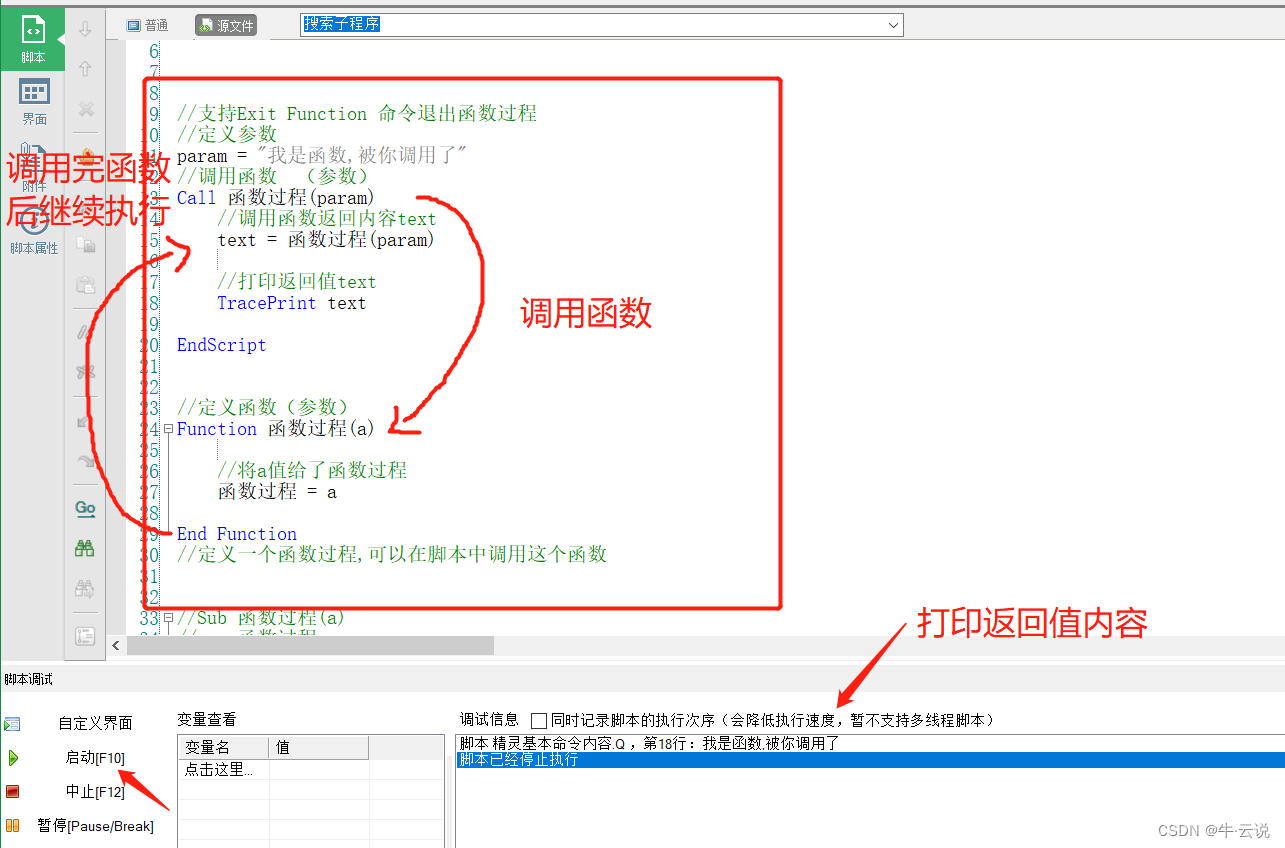Switch to the 普通 view tab
Image resolution: width=1285 pixels, height=848 pixels.
148,25
